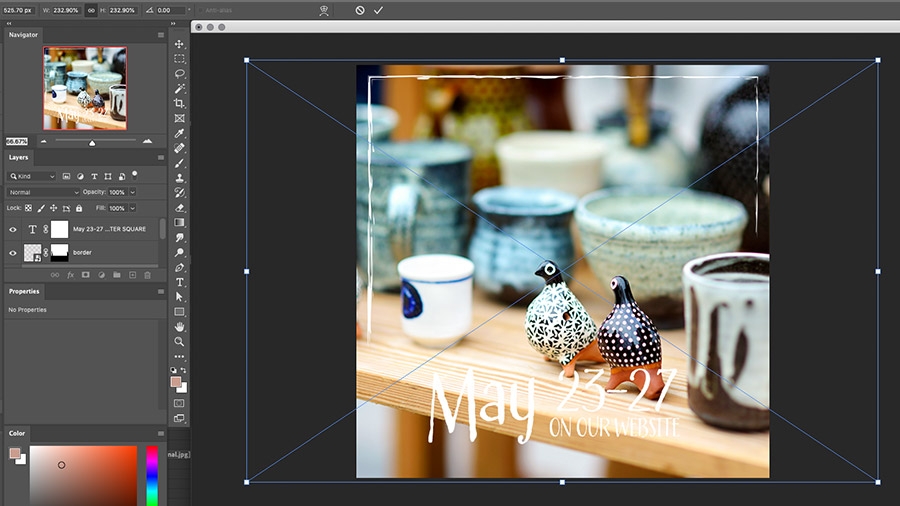Click the hue spectrum strip in Color
Viewport: 900px width, 506px height.
[x=152, y=476]
